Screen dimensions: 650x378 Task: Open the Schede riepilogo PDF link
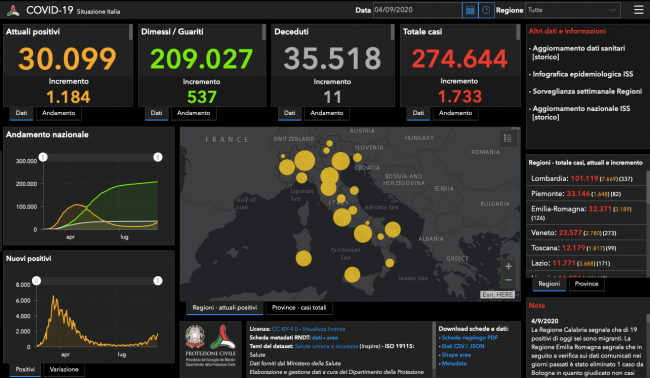pyautogui.click(x=470, y=338)
